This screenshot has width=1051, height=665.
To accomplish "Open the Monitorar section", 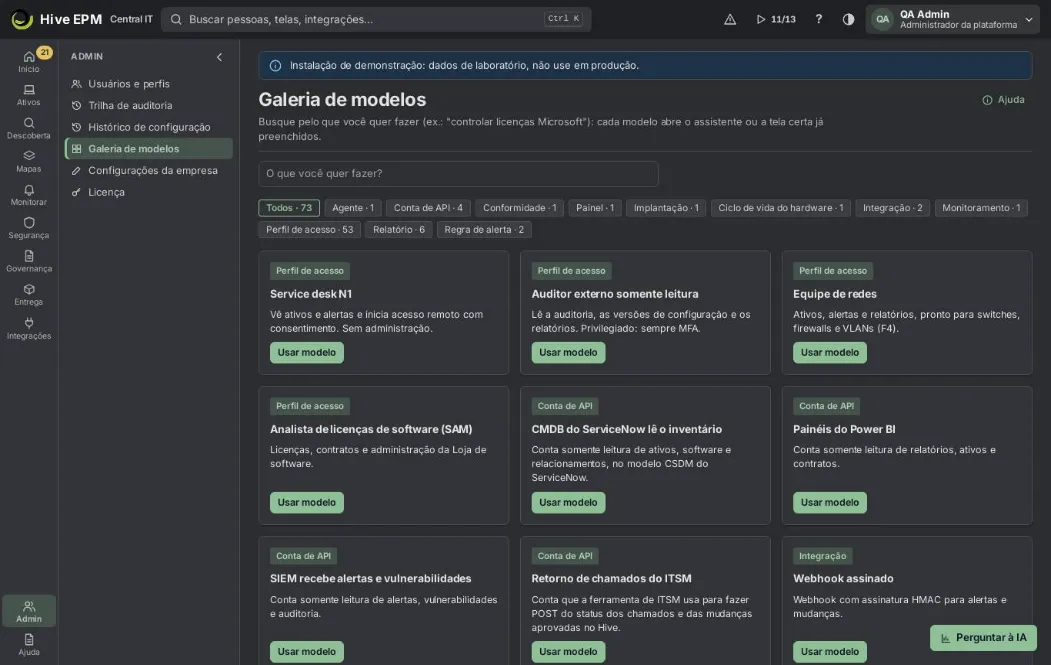I will click(x=29, y=194).
